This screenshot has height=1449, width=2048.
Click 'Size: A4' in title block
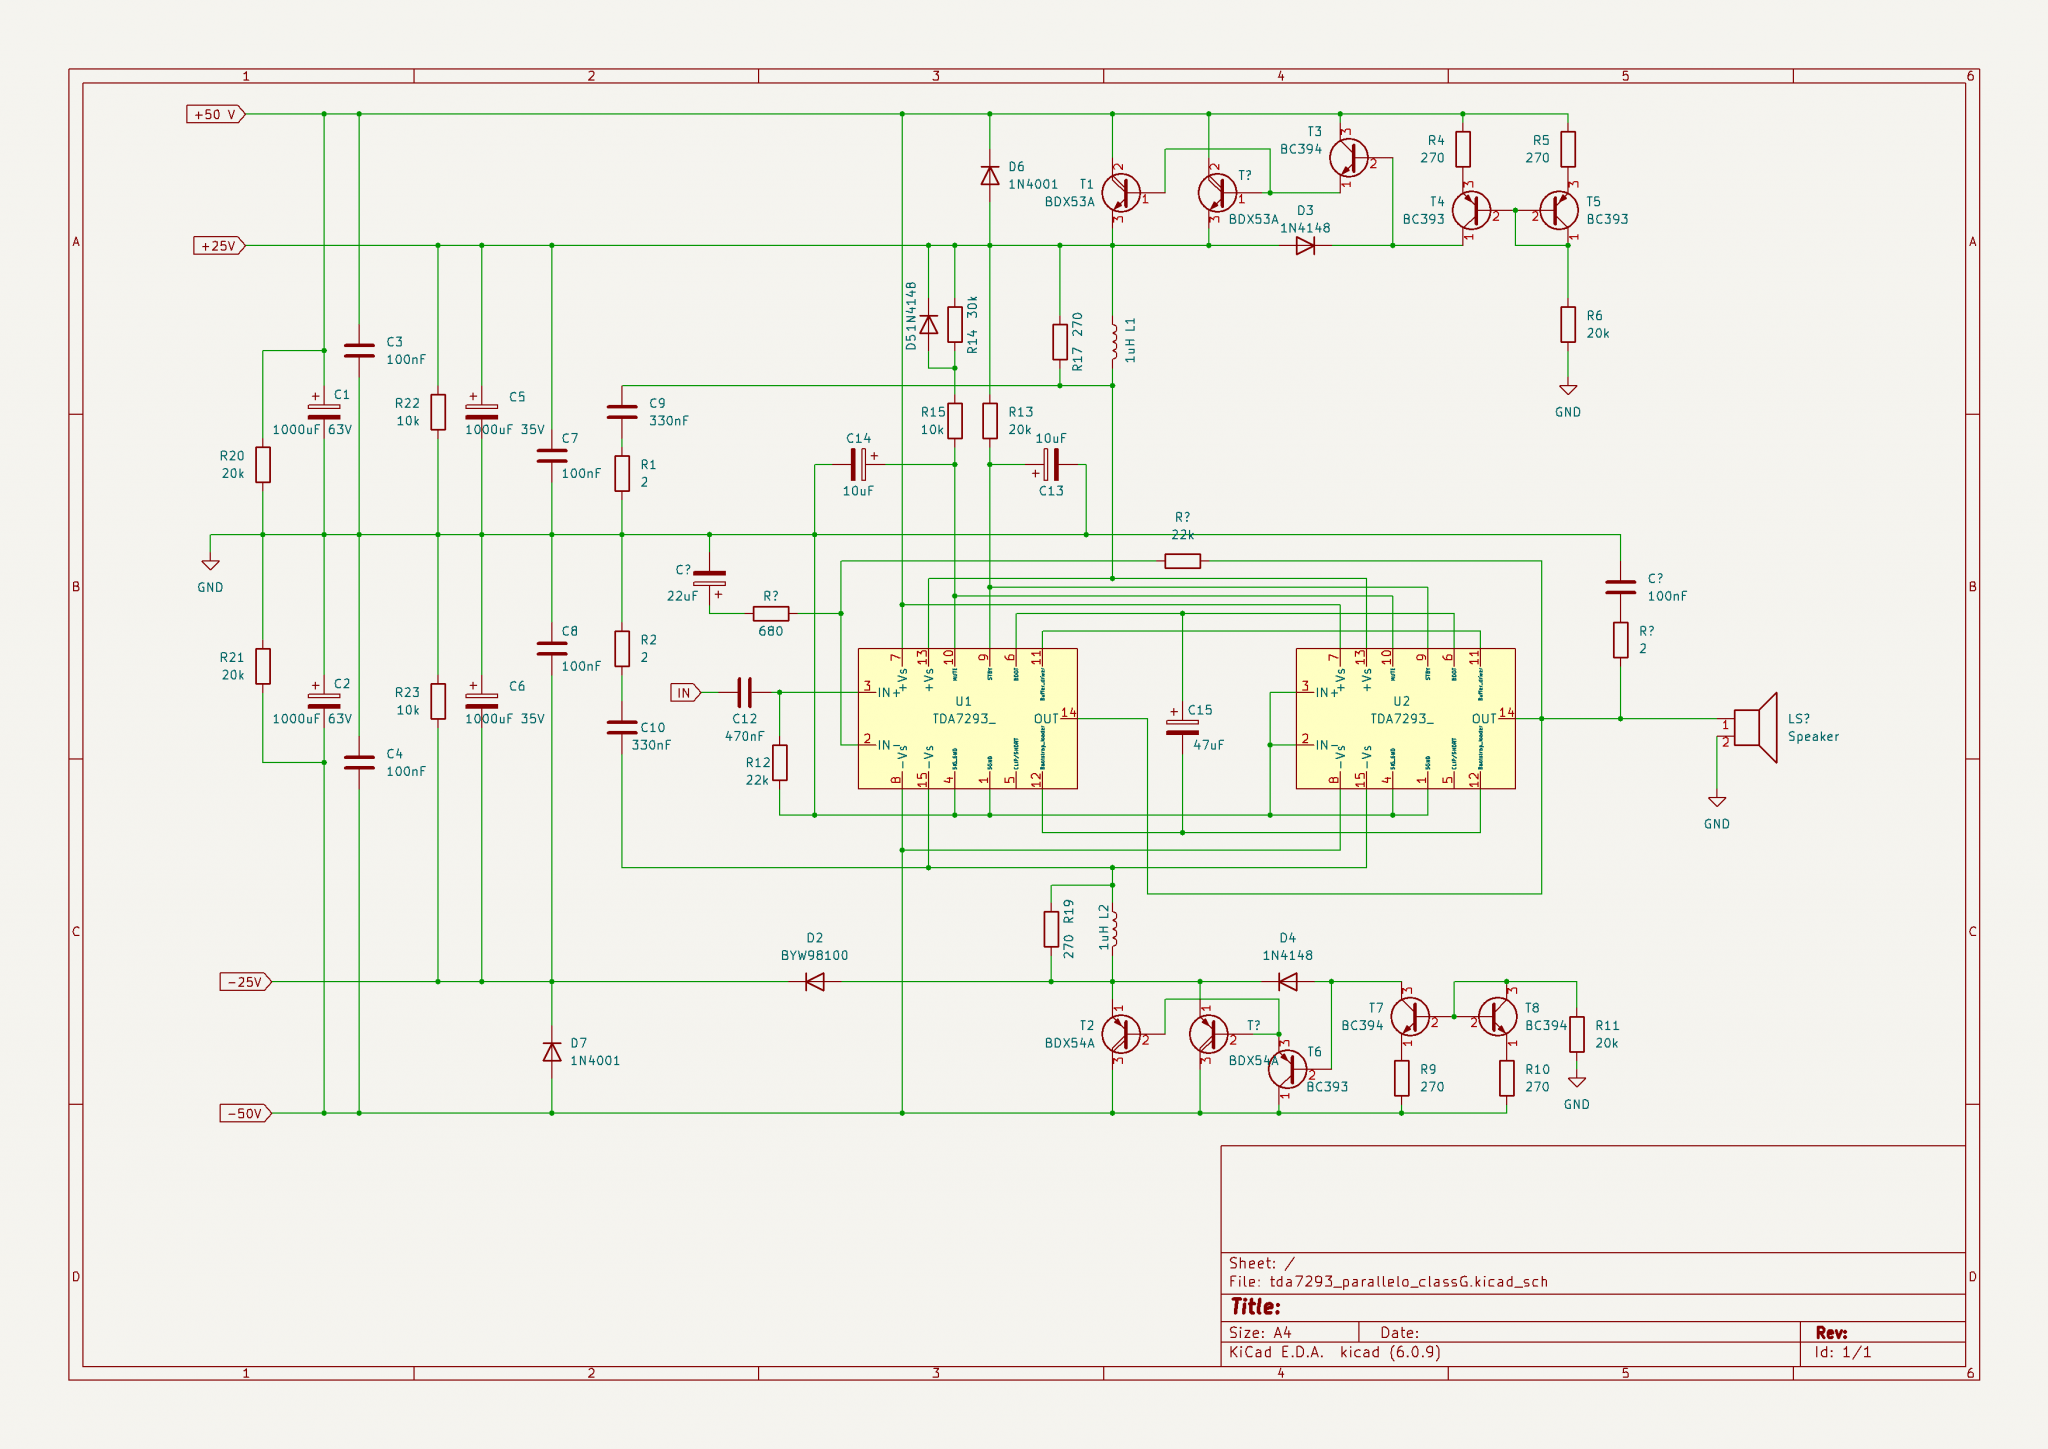[1260, 1333]
